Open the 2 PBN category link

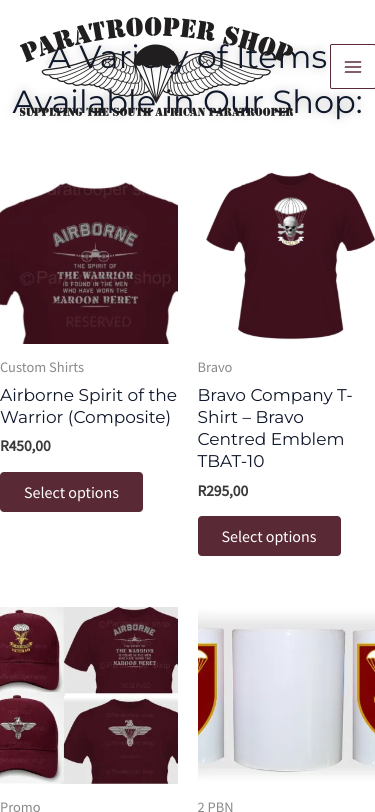(215, 806)
